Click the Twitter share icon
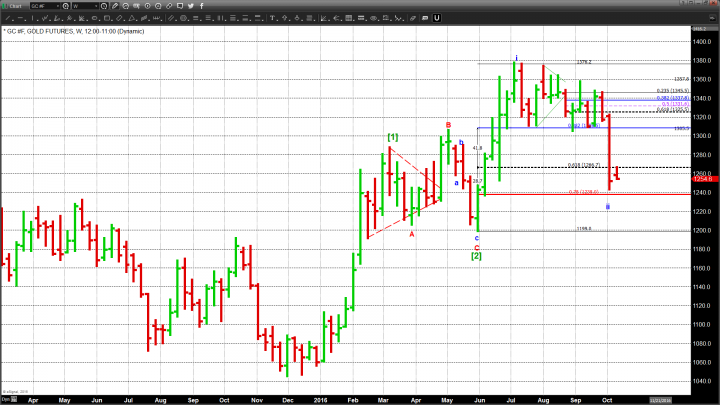720x405 pixels. pyautogui.click(x=191, y=6)
